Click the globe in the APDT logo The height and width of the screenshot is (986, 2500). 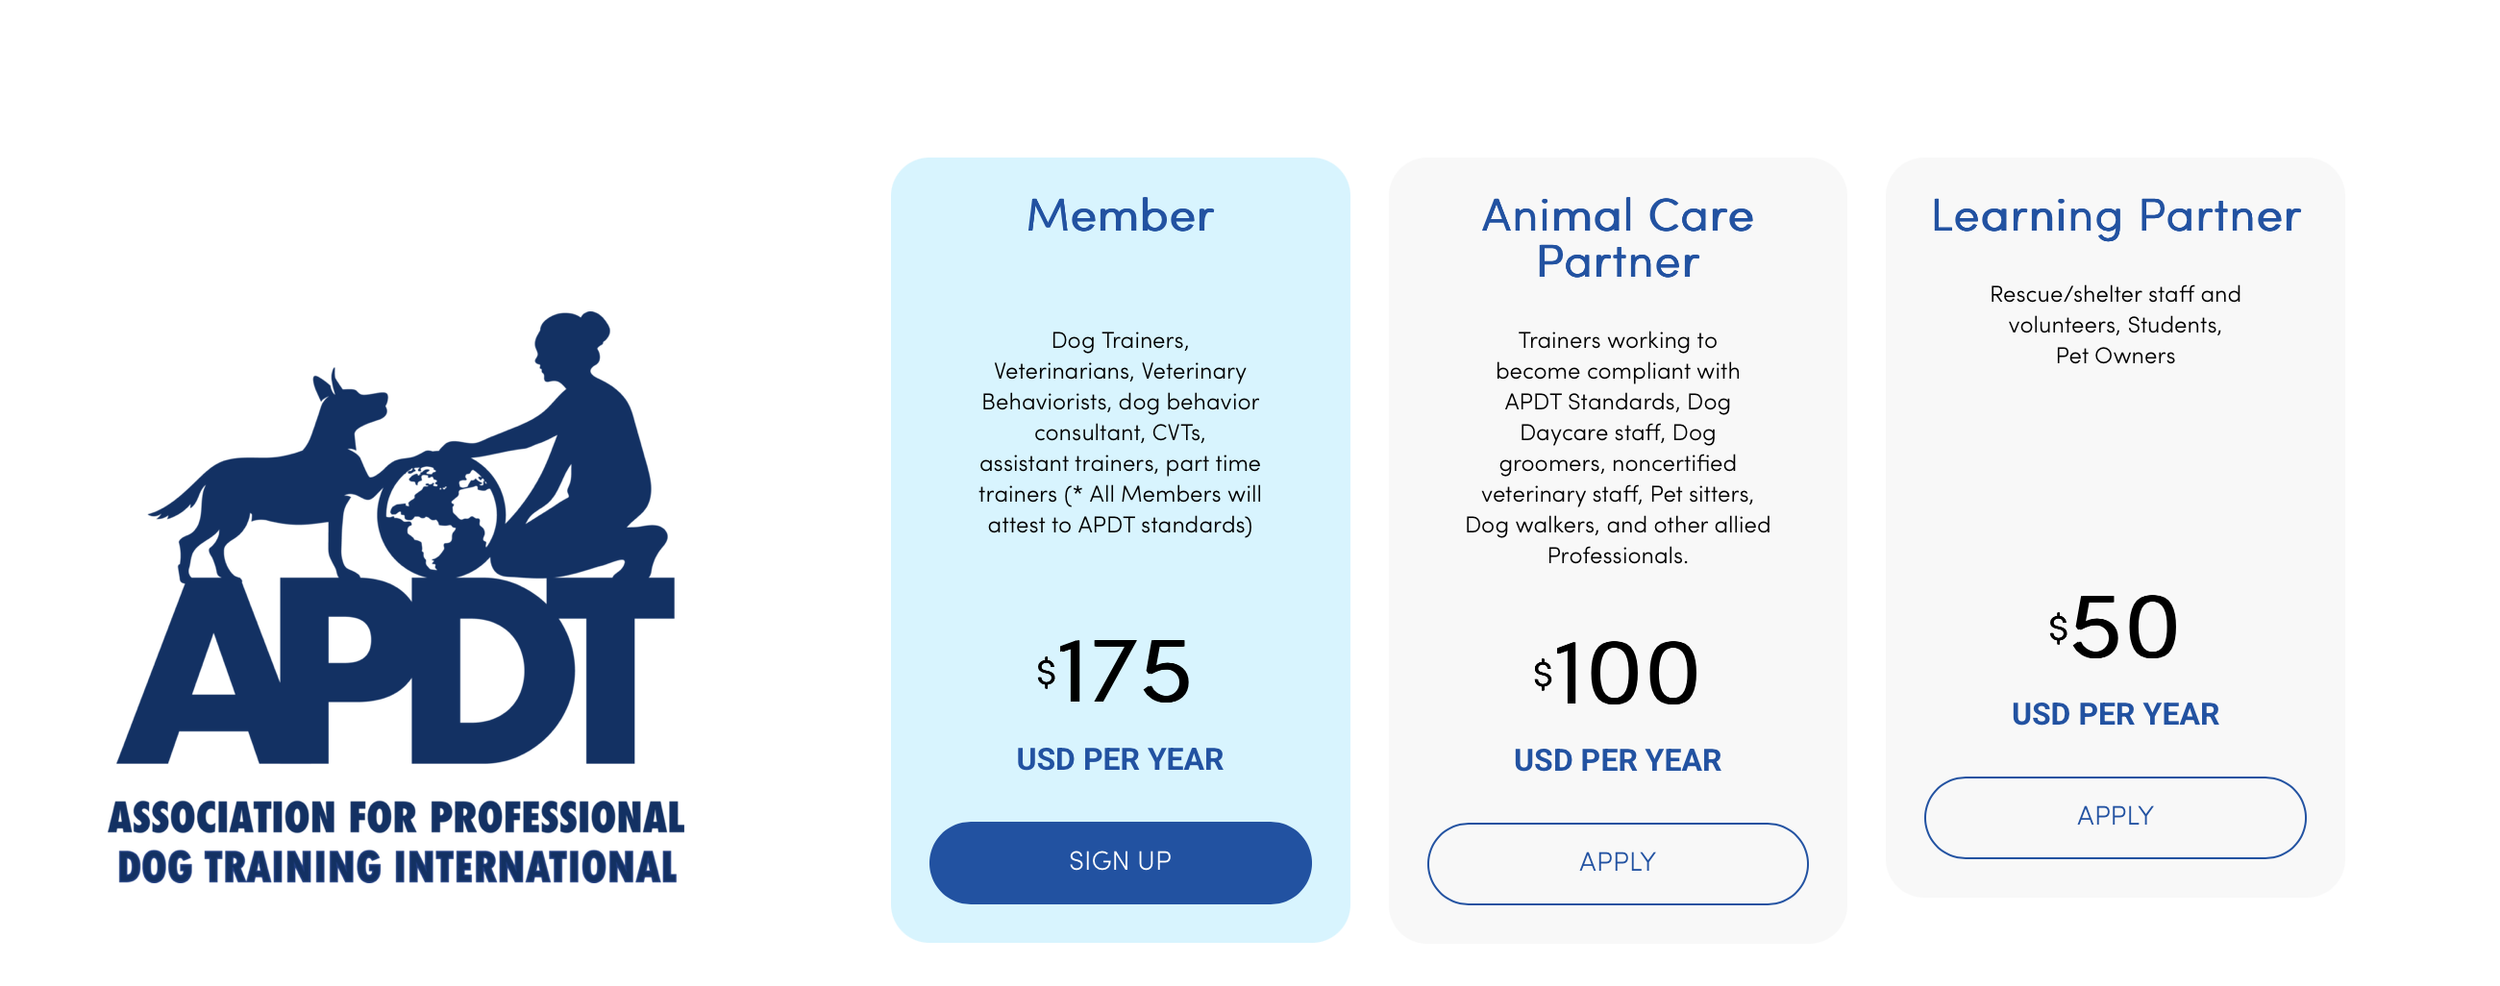441,516
